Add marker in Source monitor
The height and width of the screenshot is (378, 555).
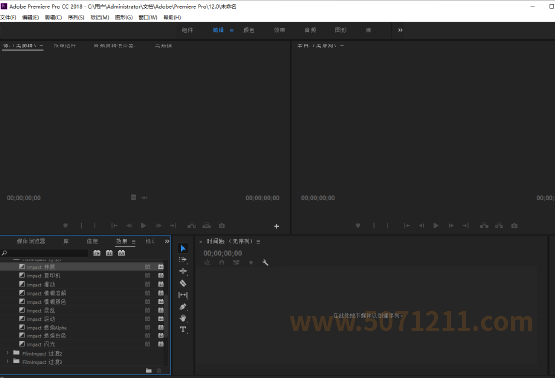pos(65,225)
